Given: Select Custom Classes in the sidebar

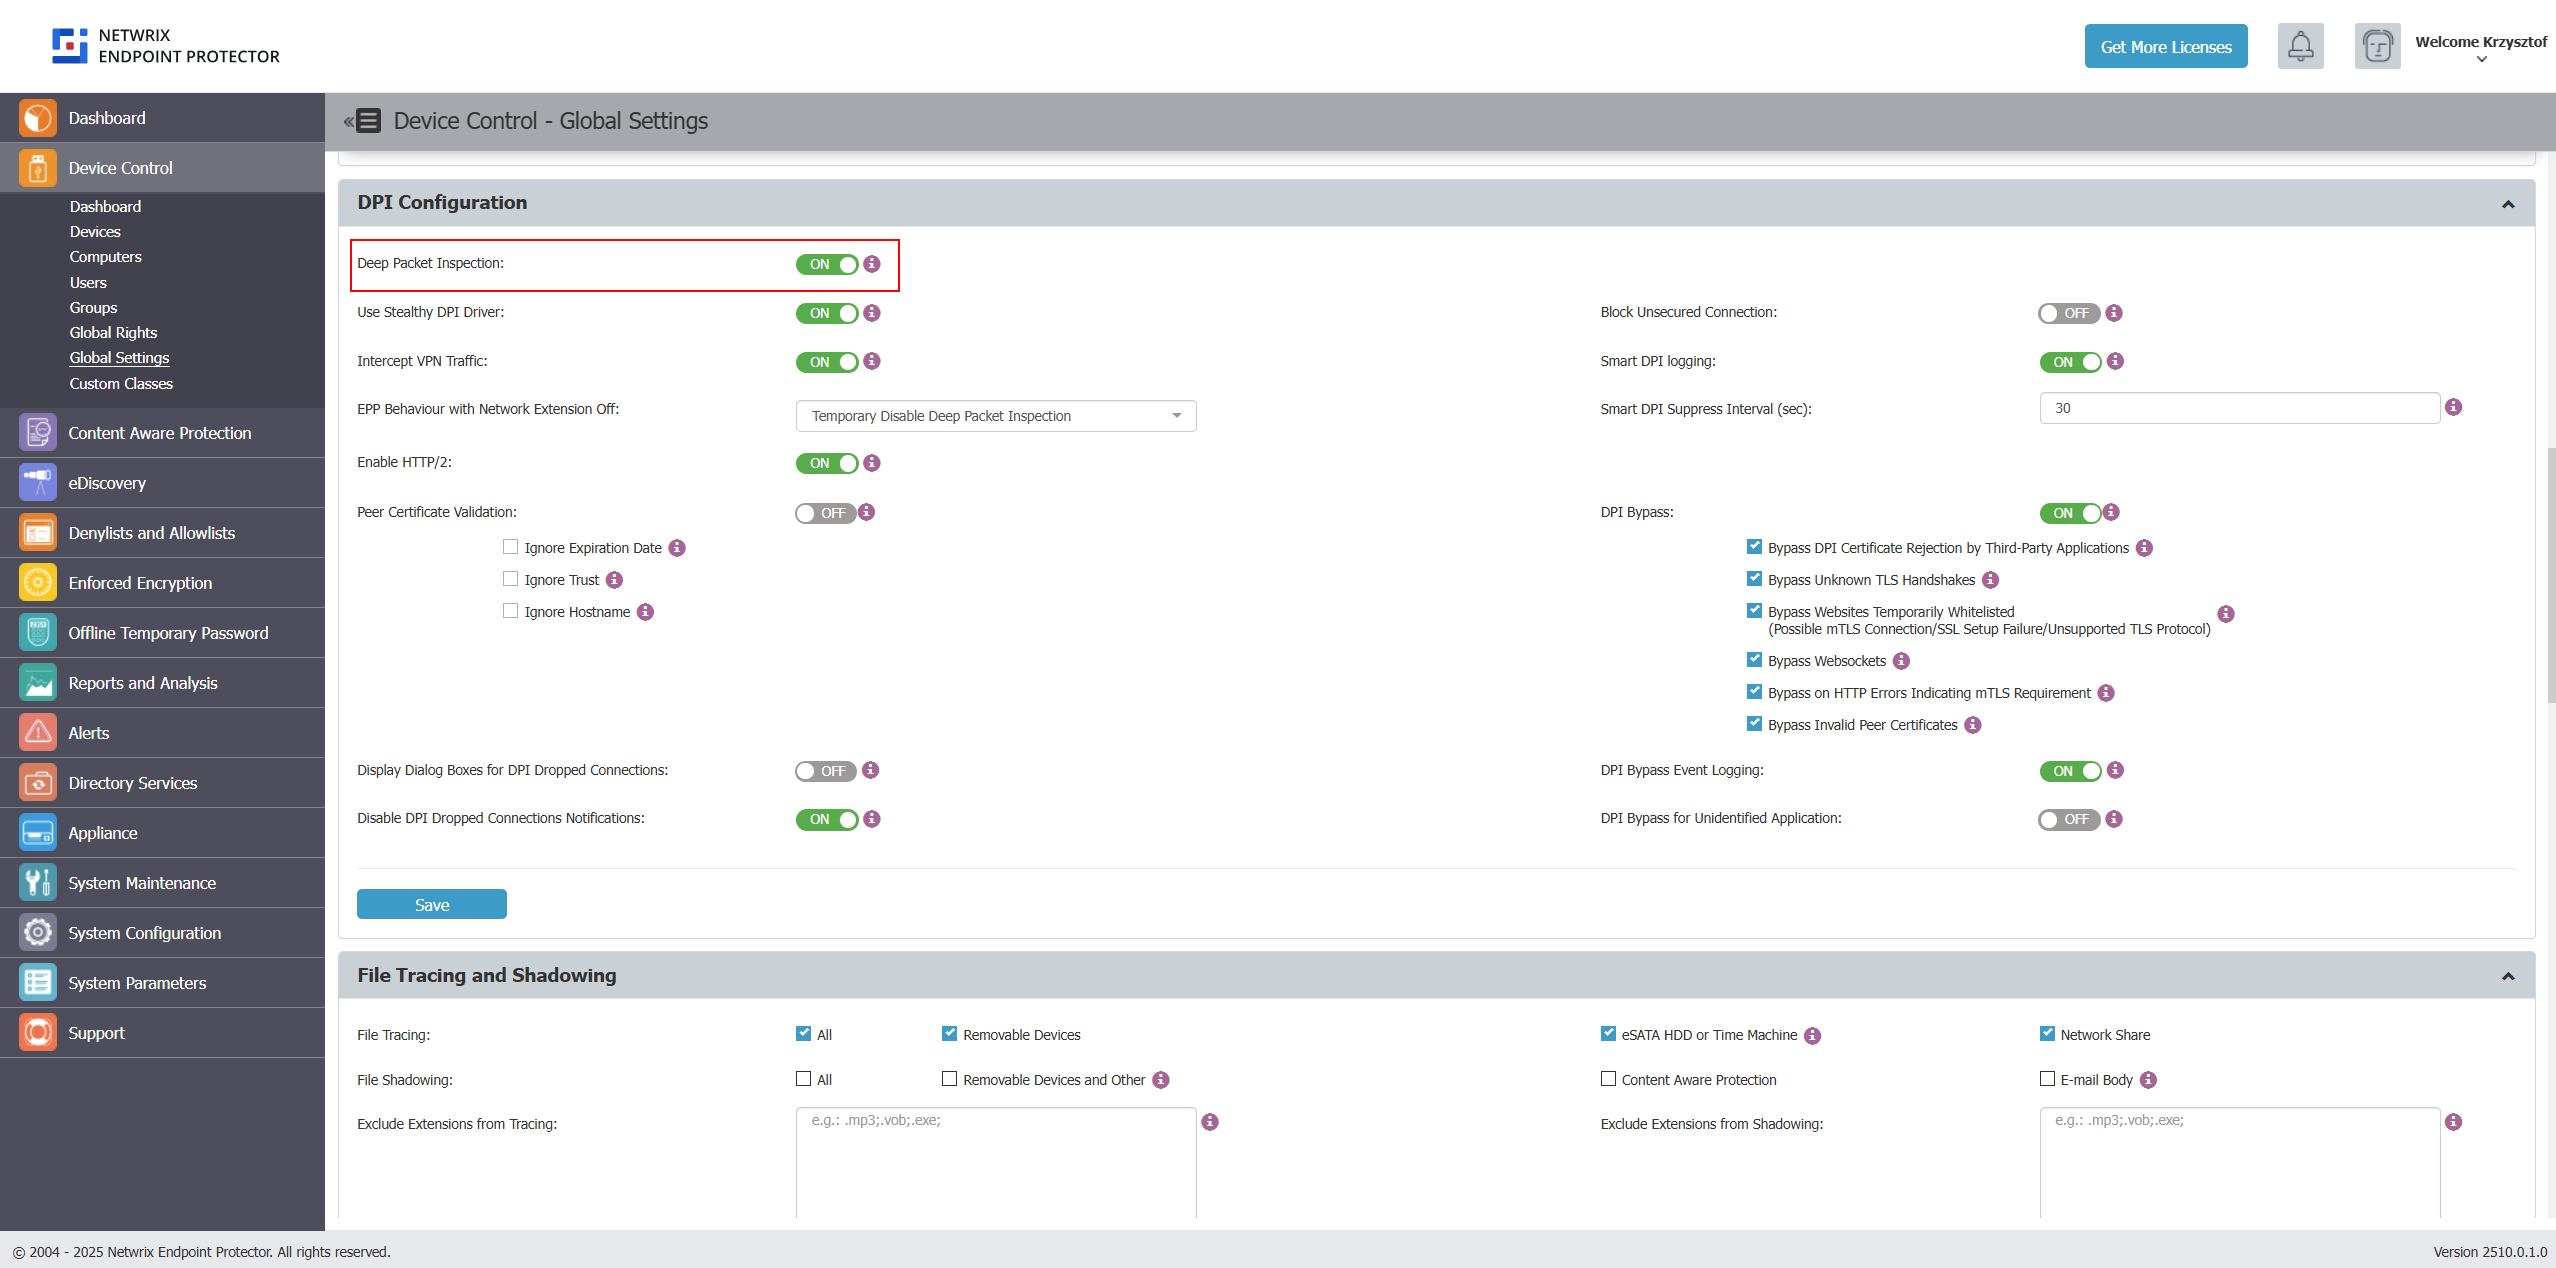Looking at the screenshot, I should coord(120,383).
